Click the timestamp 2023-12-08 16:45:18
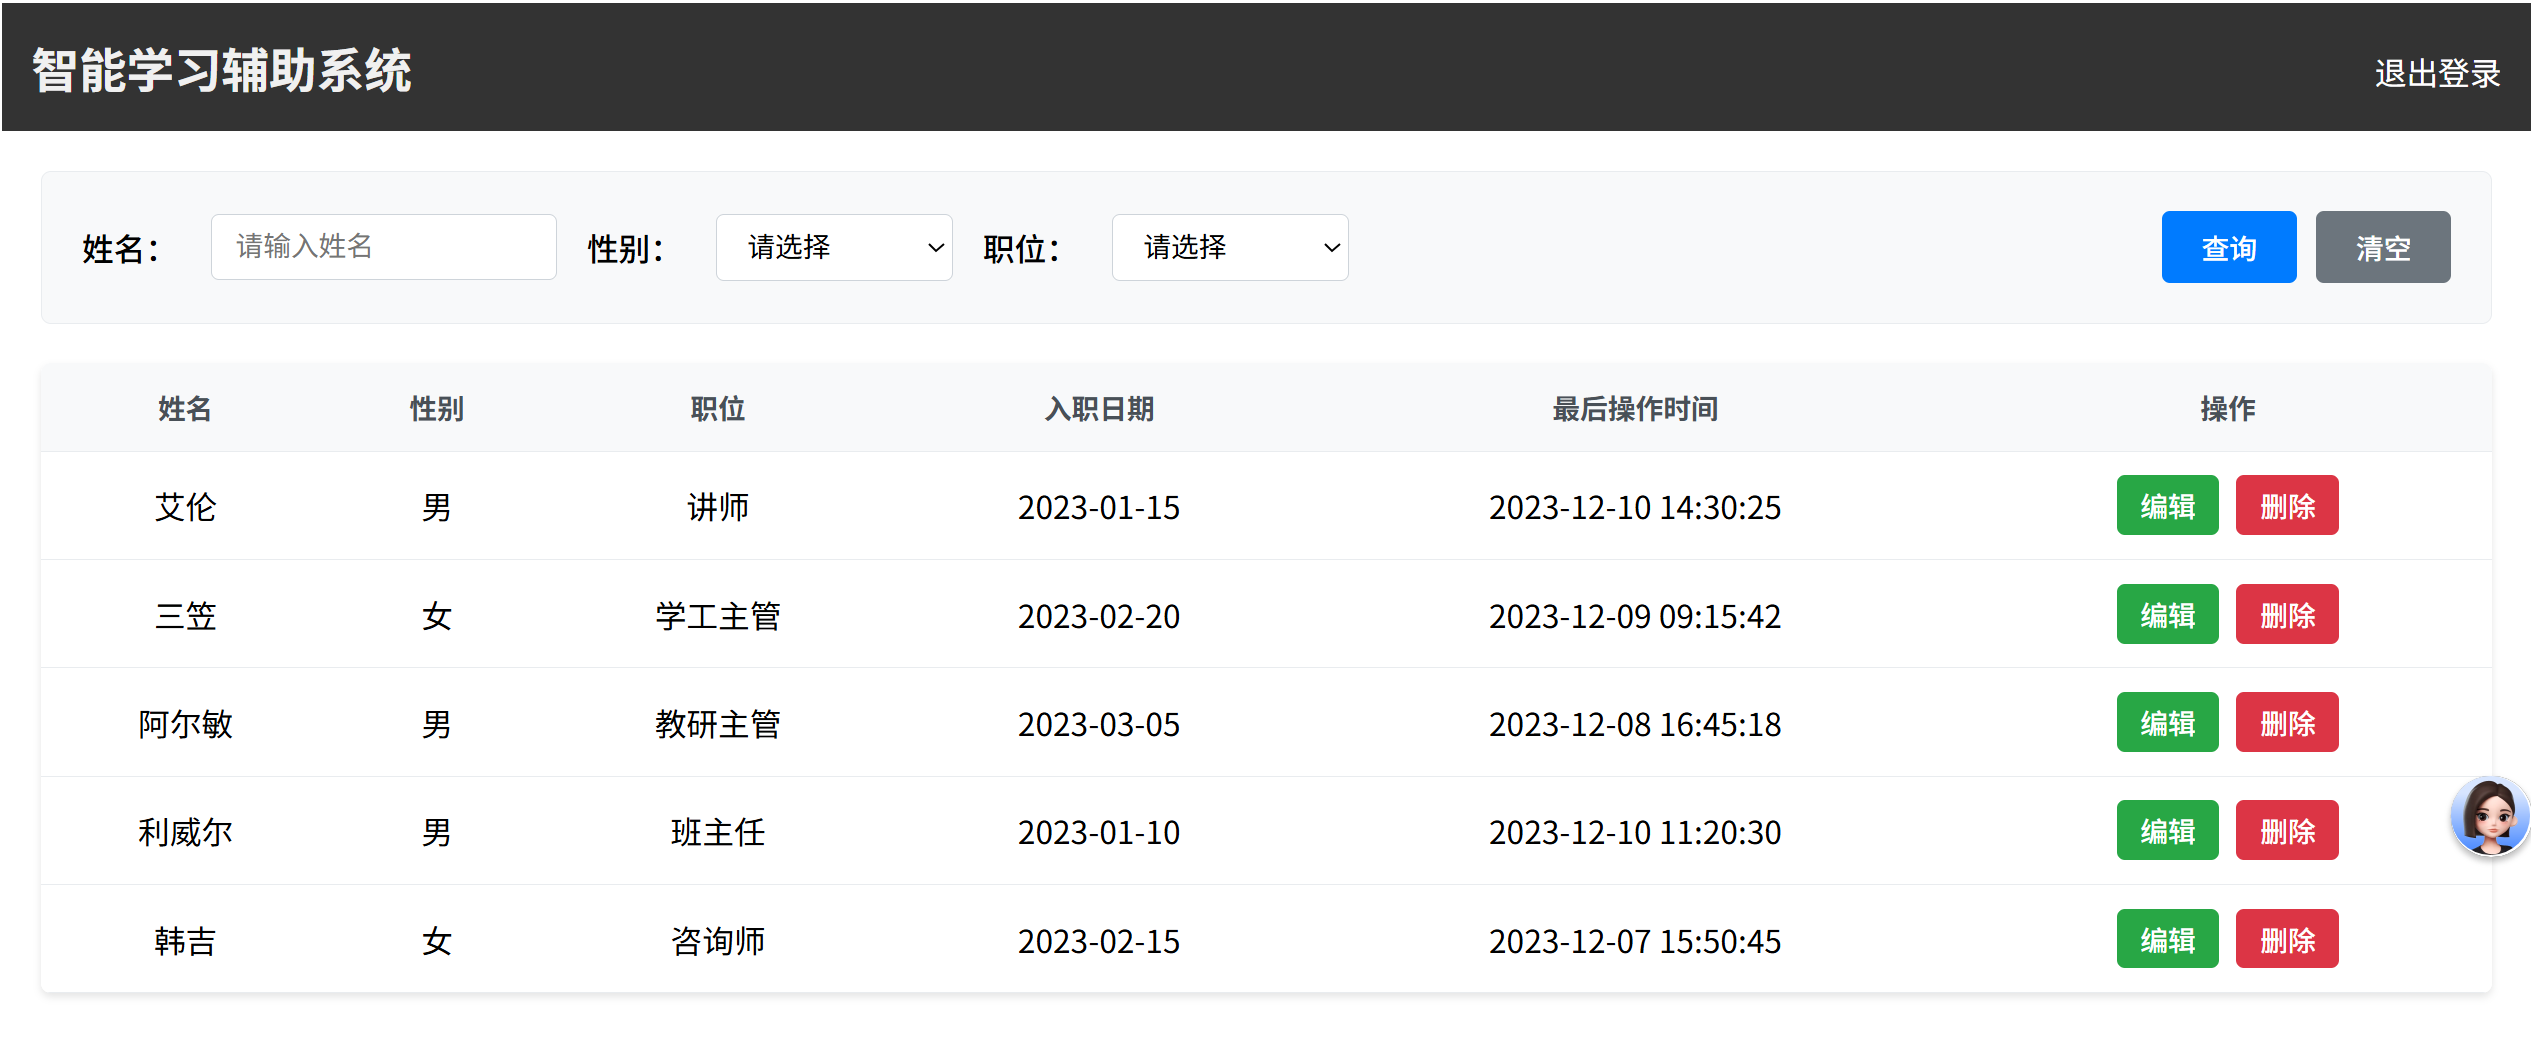This screenshot has height=1052, width=2531. 1635,724
